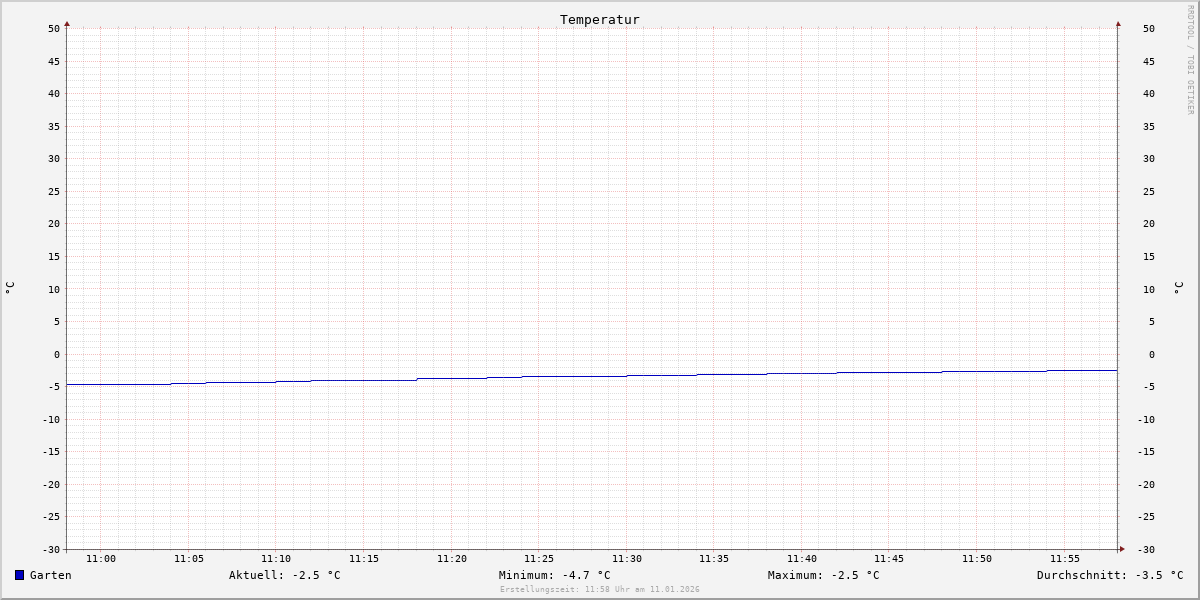Click the blue Garten legend color swatch
Viewport: 1200px width, 600px height.
click(x=19, y=575)
